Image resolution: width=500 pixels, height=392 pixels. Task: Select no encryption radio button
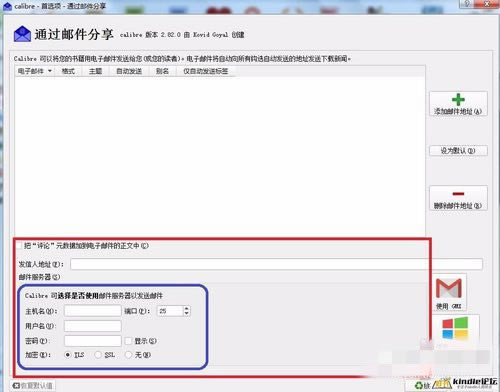tap(128, 355)
